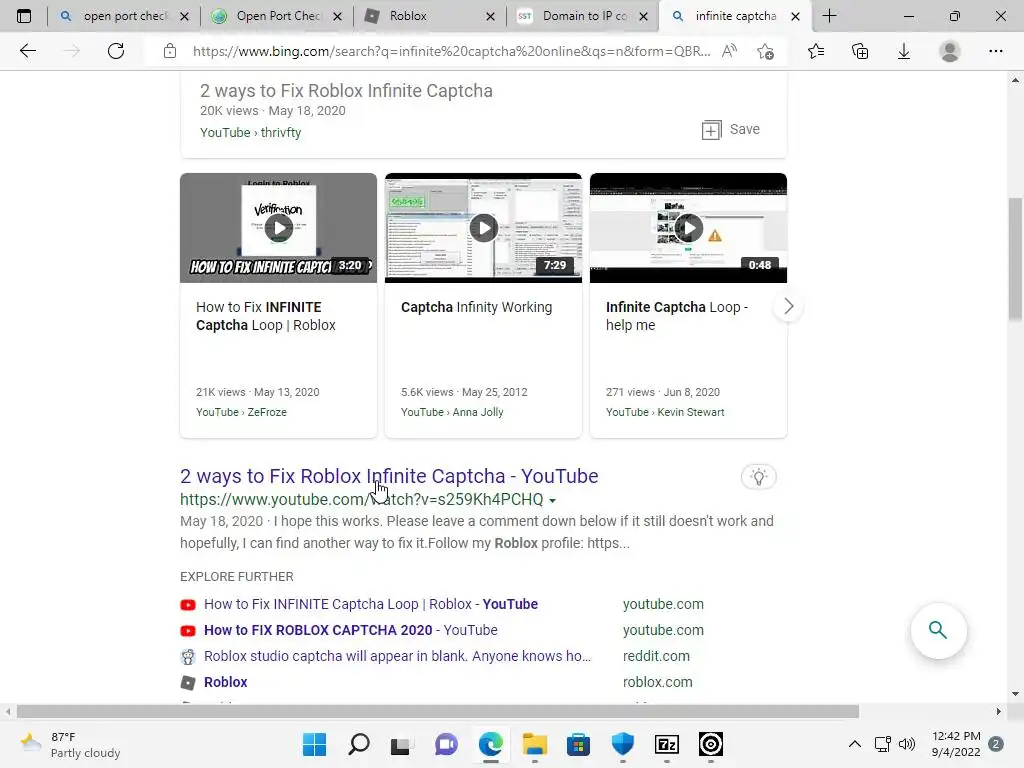Open Windows Security shield in taskbar
This screenshot has width=1024, height=768.
click(x=622, y=744)
